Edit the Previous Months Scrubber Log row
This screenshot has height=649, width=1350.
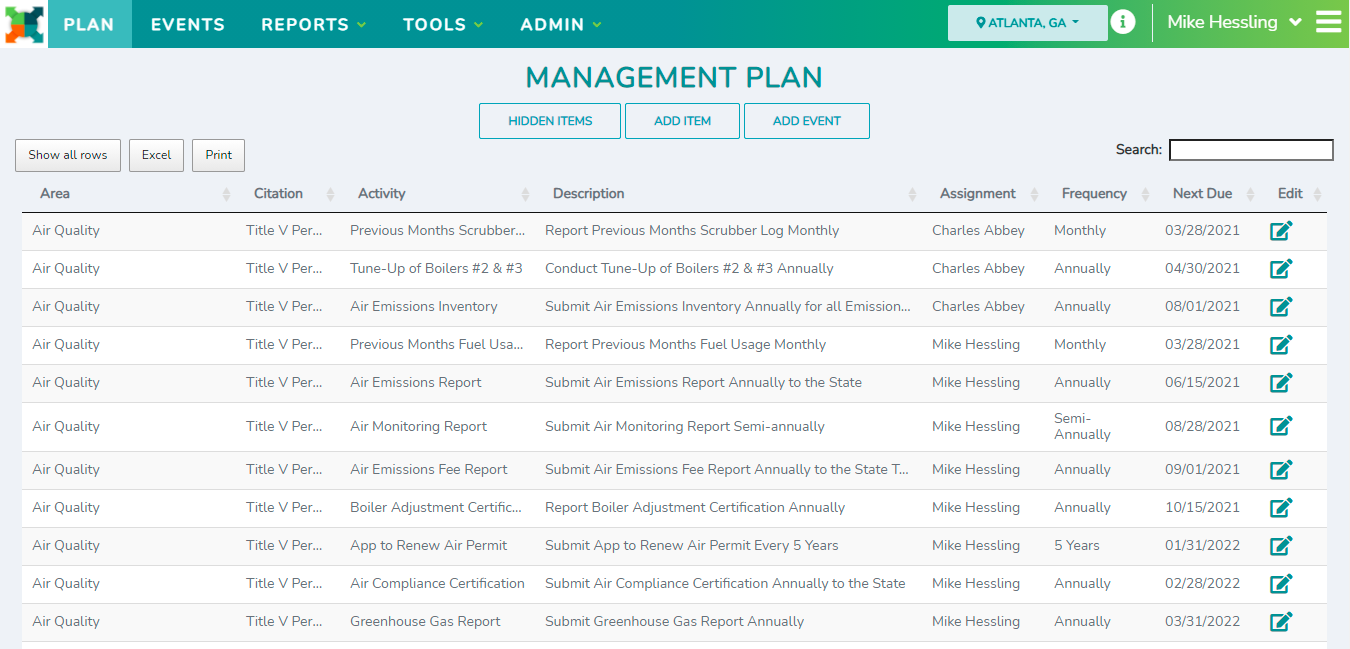coord(1281,231)
